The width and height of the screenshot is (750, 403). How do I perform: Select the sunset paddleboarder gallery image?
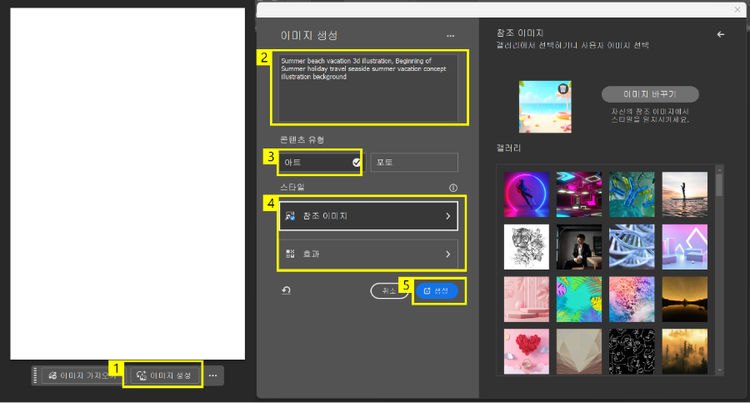[684, 195]
